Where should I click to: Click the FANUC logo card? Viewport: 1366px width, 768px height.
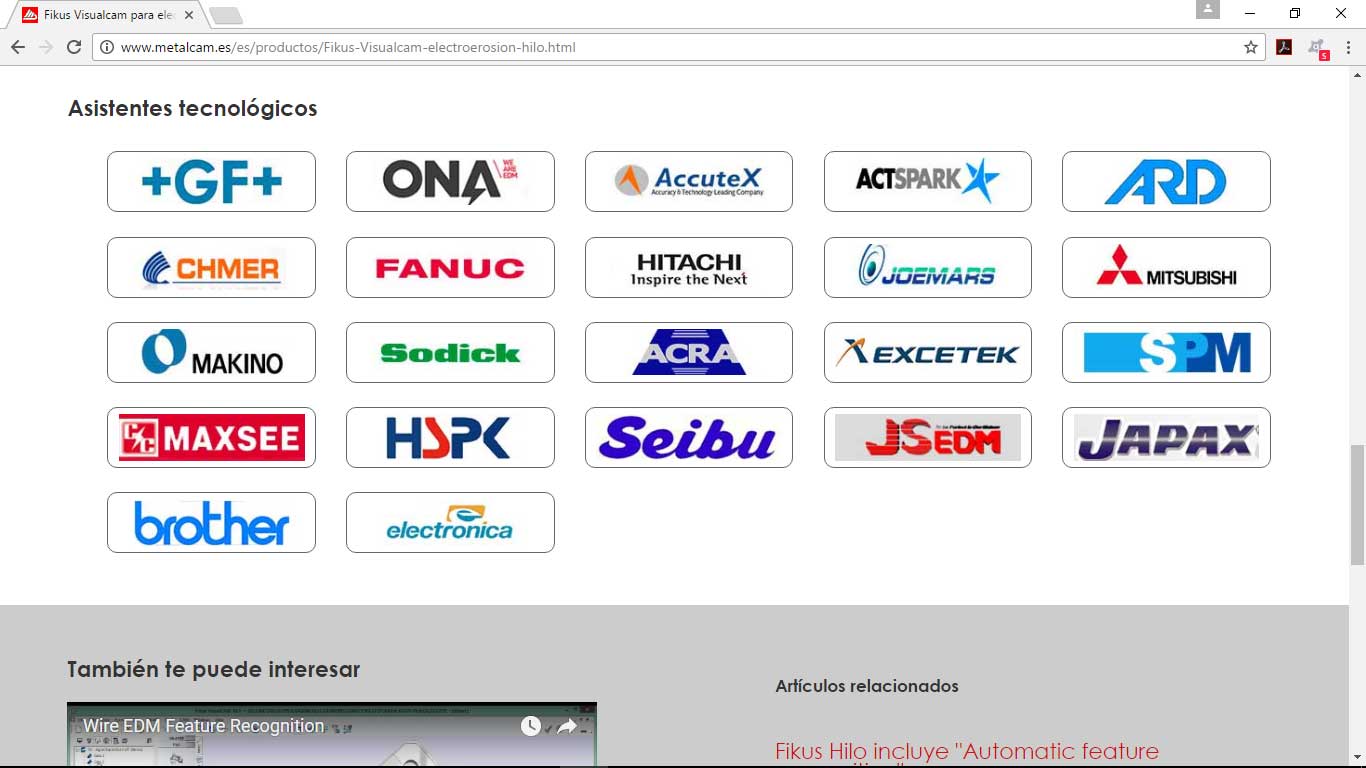(450, 267)
